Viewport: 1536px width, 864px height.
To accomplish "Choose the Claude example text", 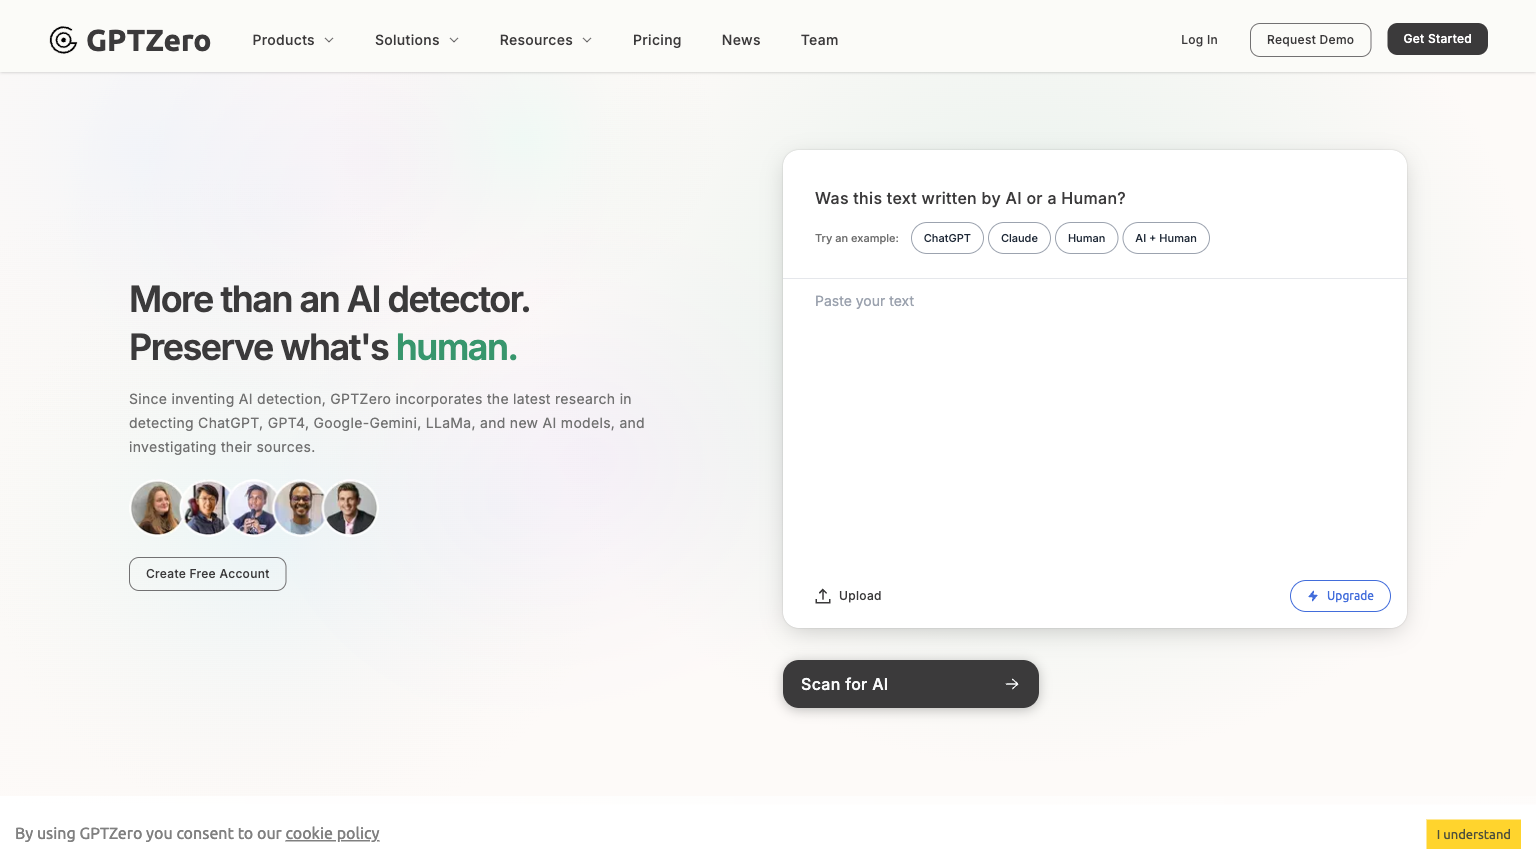I will pos(1019,238).
